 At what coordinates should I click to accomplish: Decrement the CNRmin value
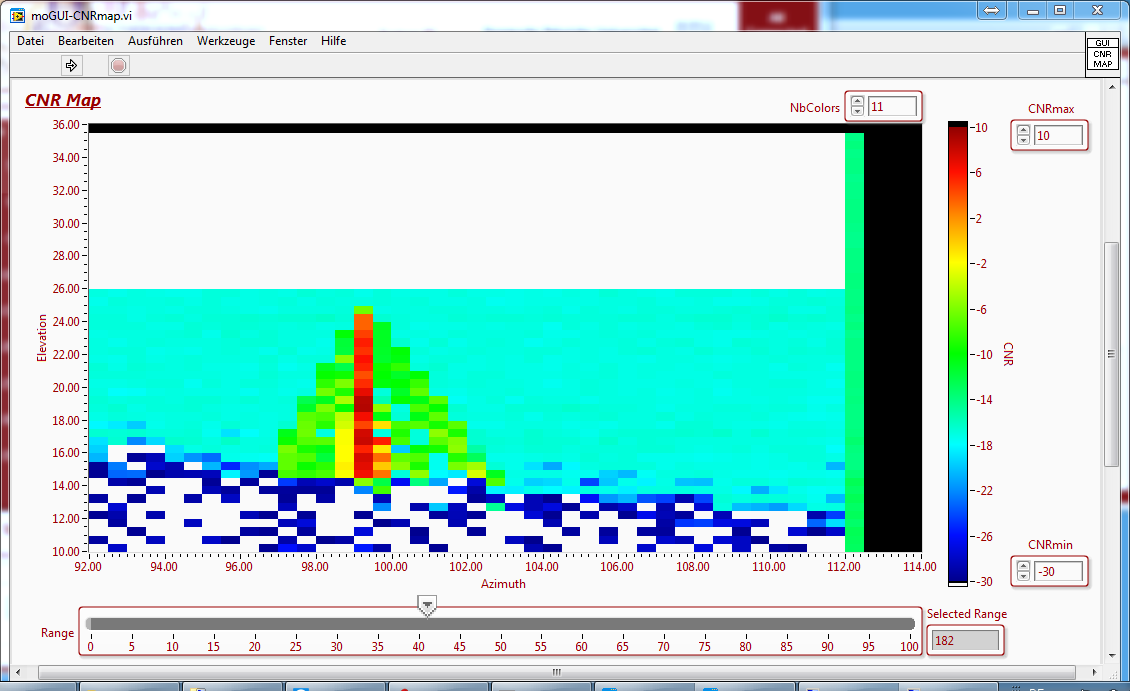[x=1023, y=577]
